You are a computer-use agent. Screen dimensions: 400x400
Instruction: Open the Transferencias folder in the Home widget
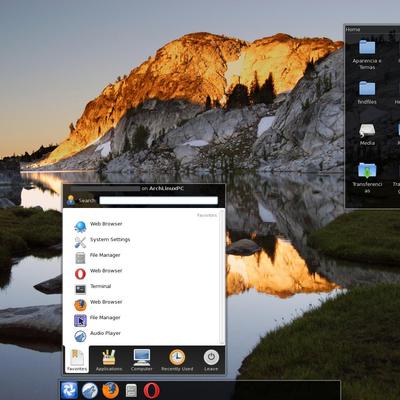[x=367, y=178]
